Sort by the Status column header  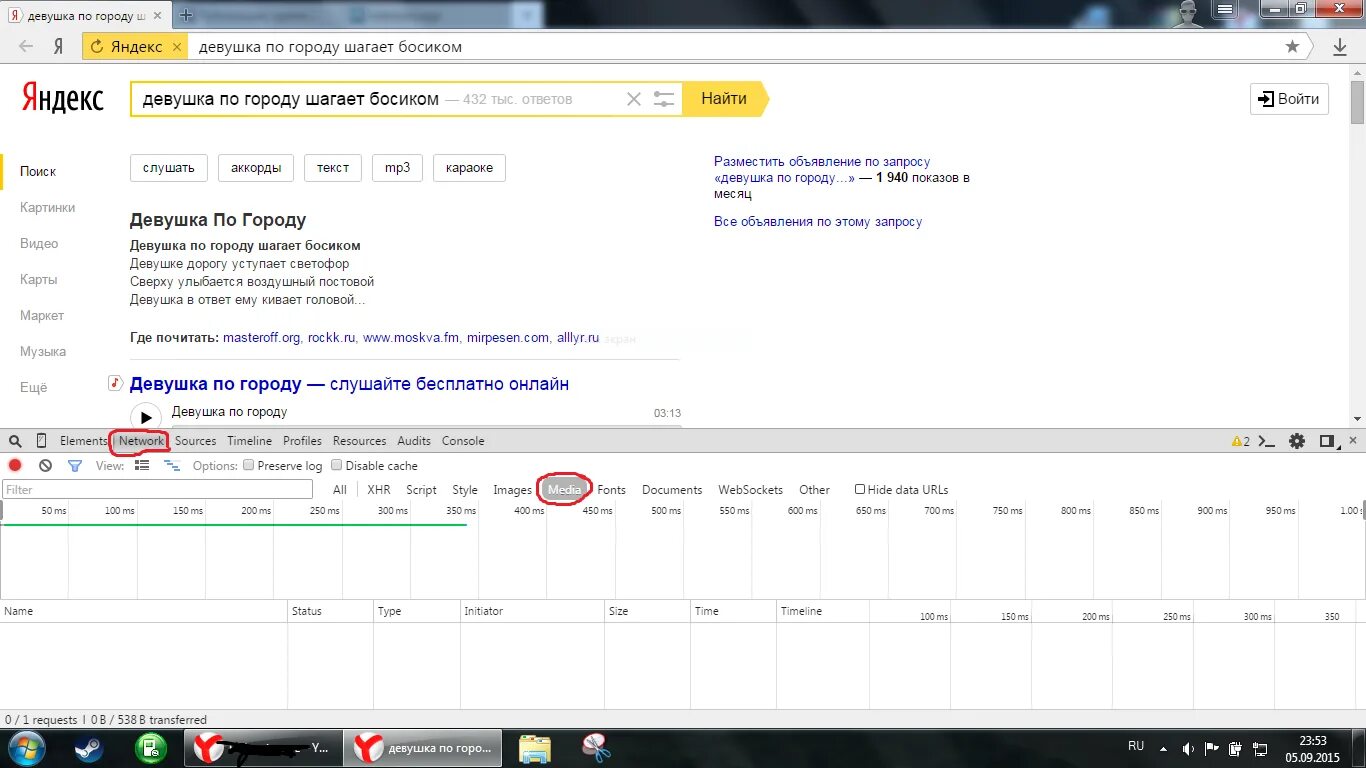331,611
